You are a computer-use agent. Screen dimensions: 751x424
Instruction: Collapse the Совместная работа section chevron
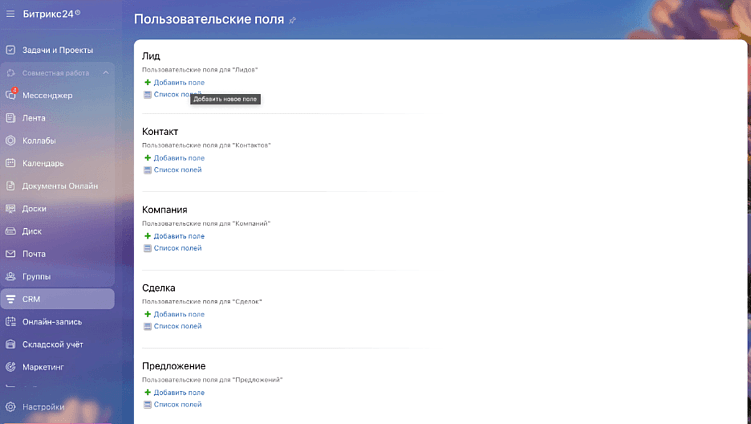(x=105, y=73)
